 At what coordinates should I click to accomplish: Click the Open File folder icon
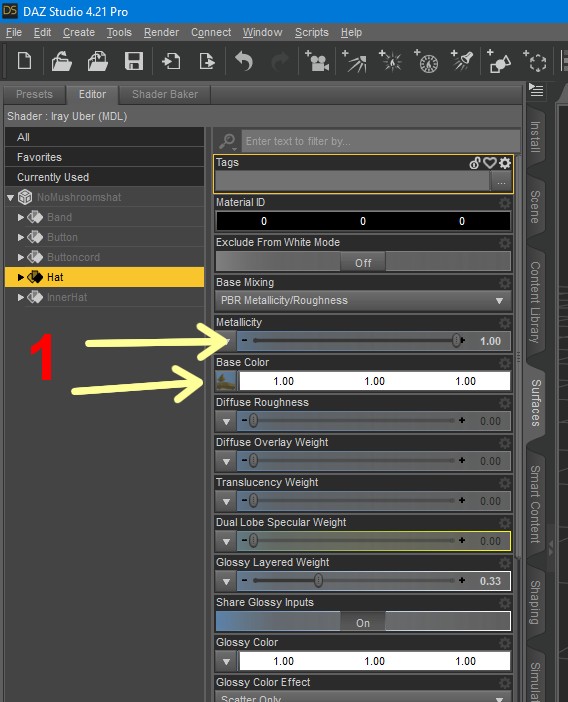tap(61, 61)
